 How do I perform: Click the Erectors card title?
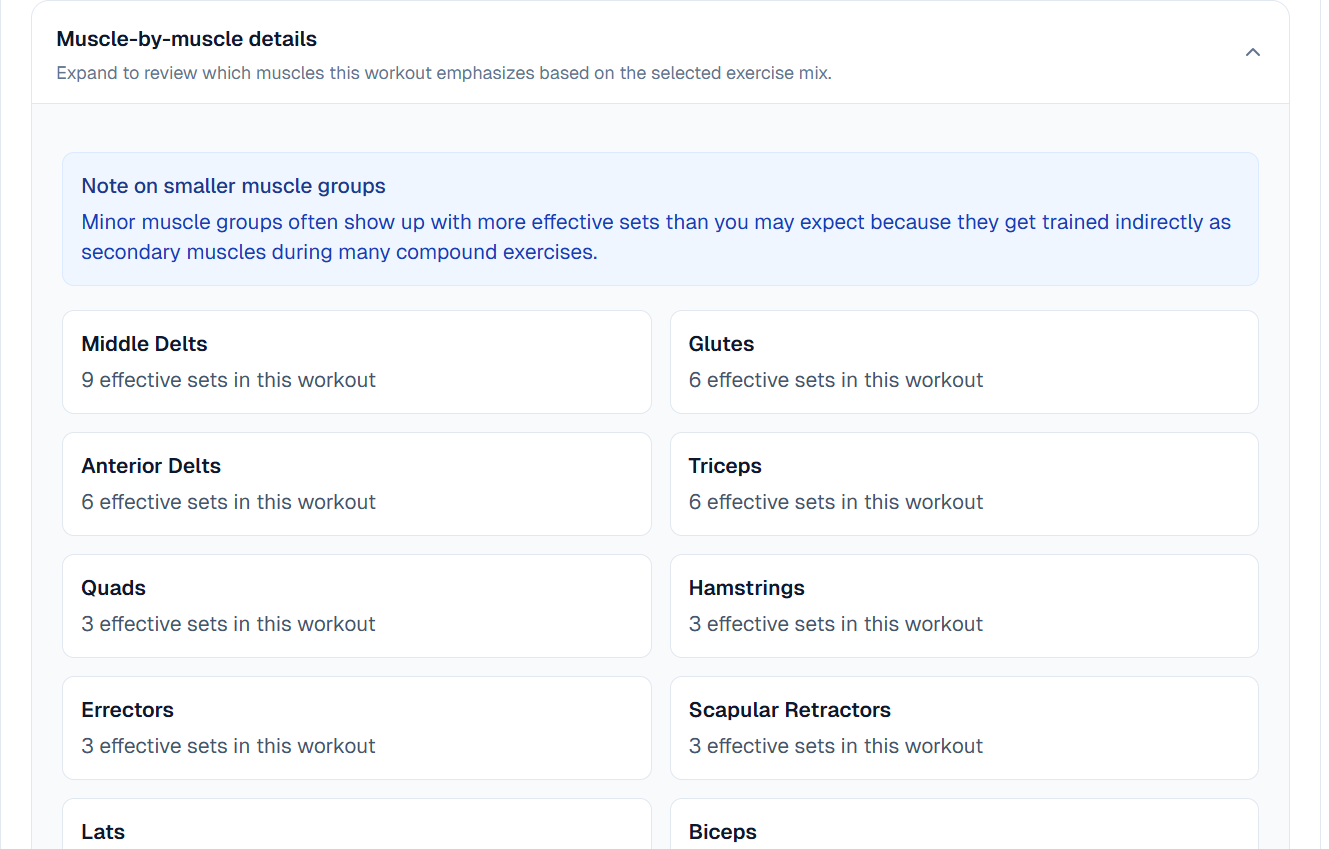click(127, 710)
